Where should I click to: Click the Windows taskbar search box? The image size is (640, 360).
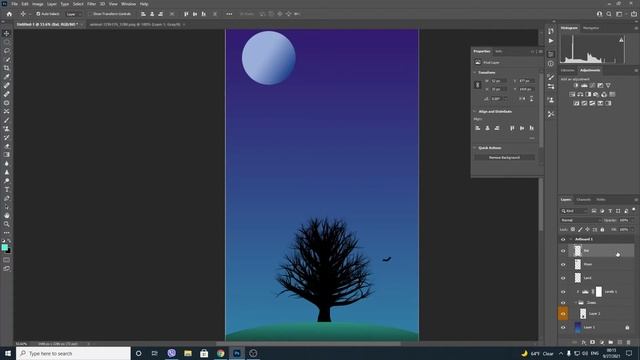pos(73,353)
